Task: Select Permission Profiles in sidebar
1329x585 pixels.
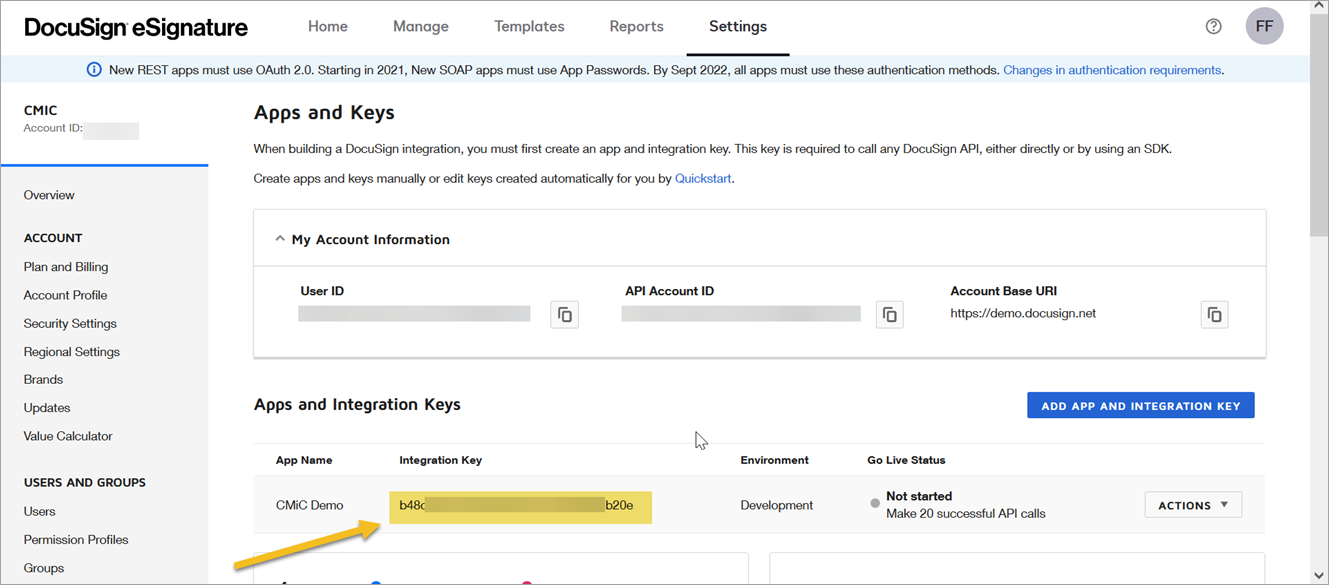Action: point(76,540)
